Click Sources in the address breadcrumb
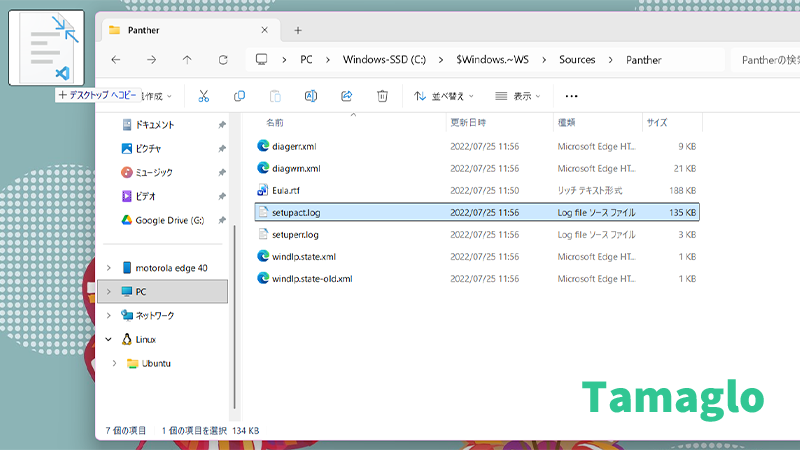The height and width of the screenshot is (450, 800). (577, 60)
